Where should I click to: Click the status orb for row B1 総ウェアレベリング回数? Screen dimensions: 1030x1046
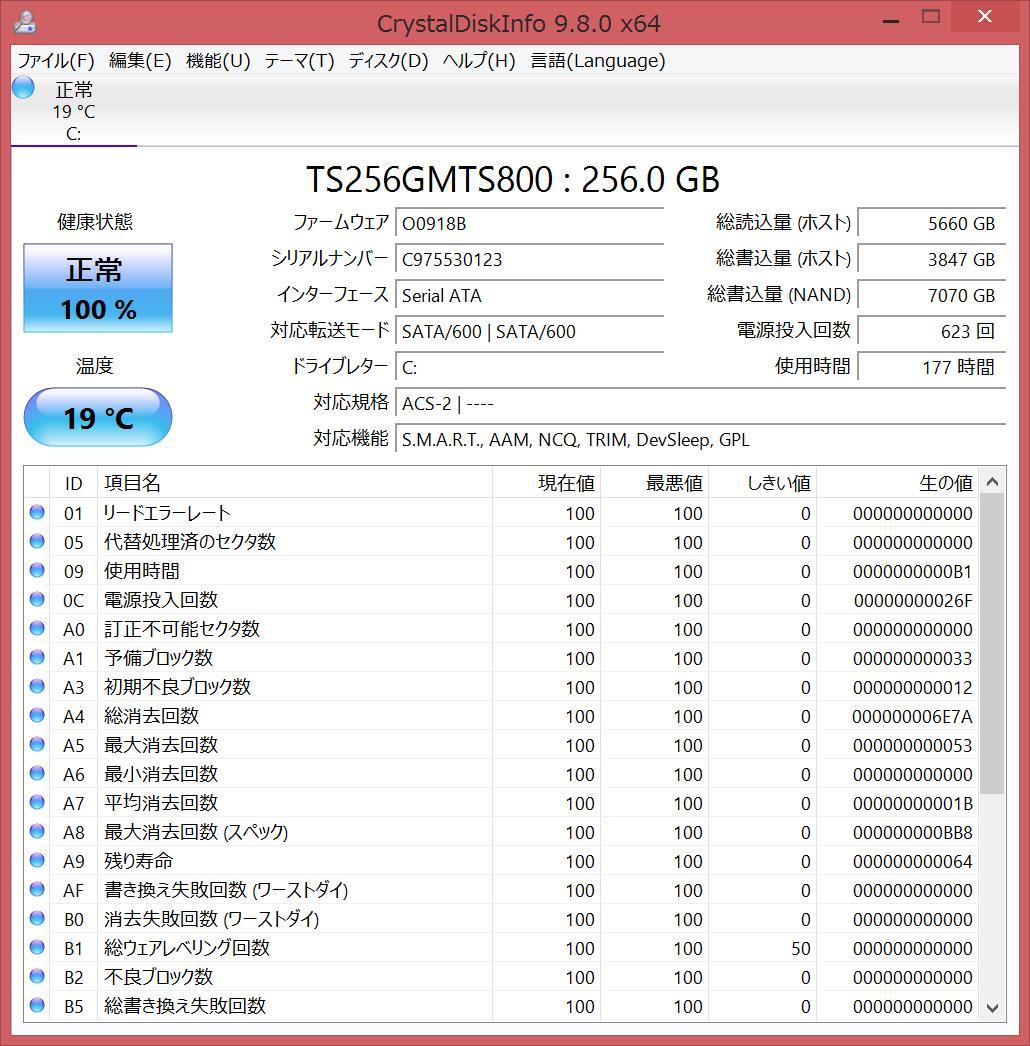pos(37,947)
